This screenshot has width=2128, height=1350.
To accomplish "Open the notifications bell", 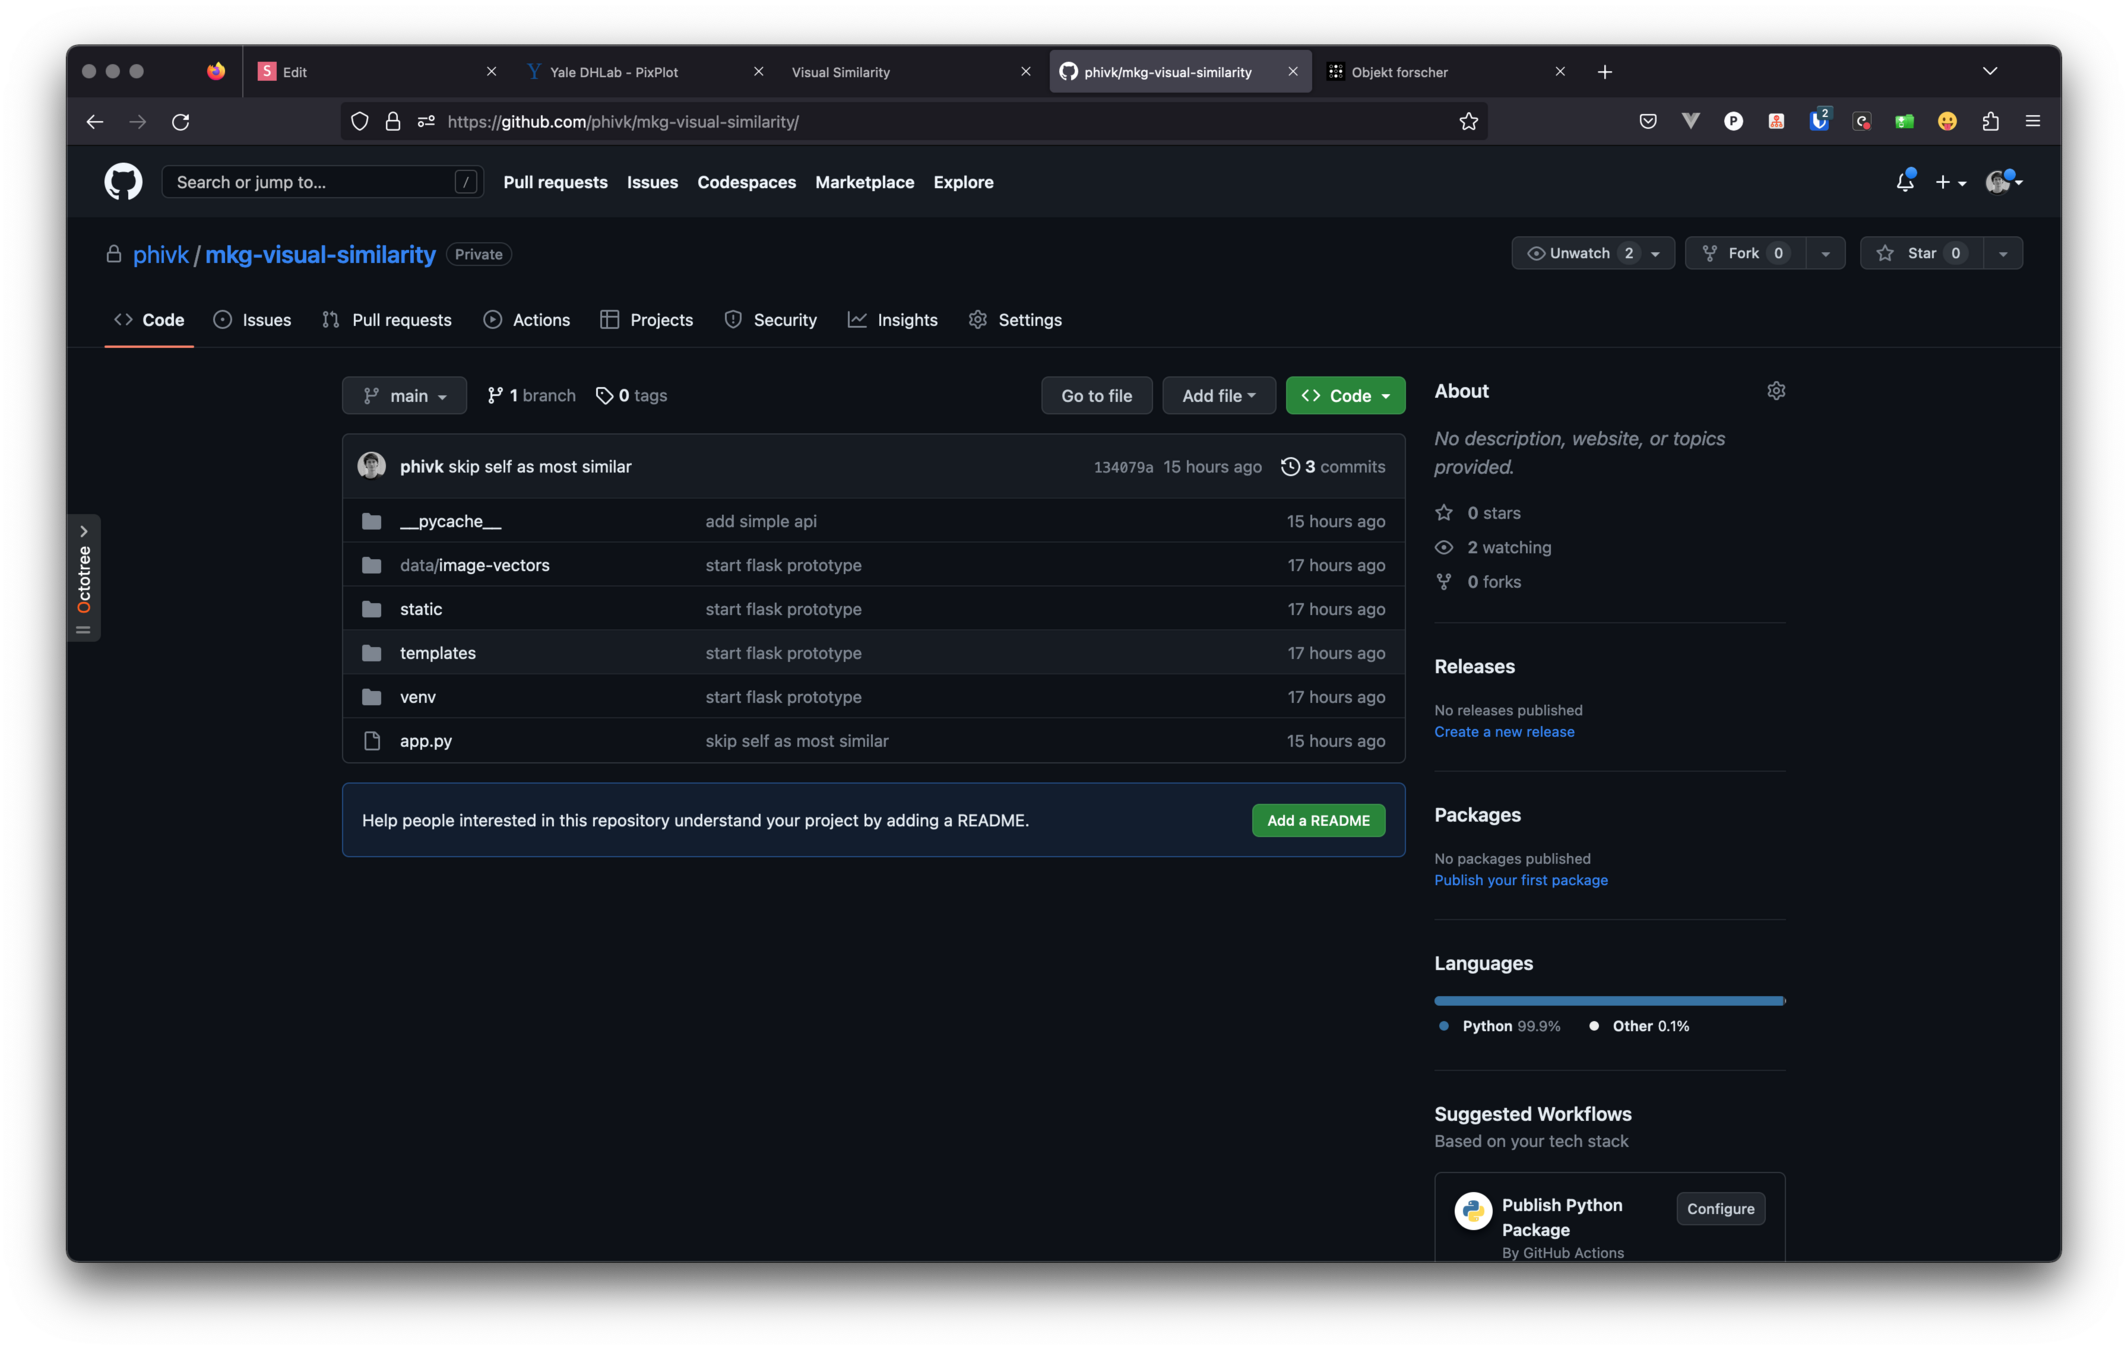I will [1904, 182].
